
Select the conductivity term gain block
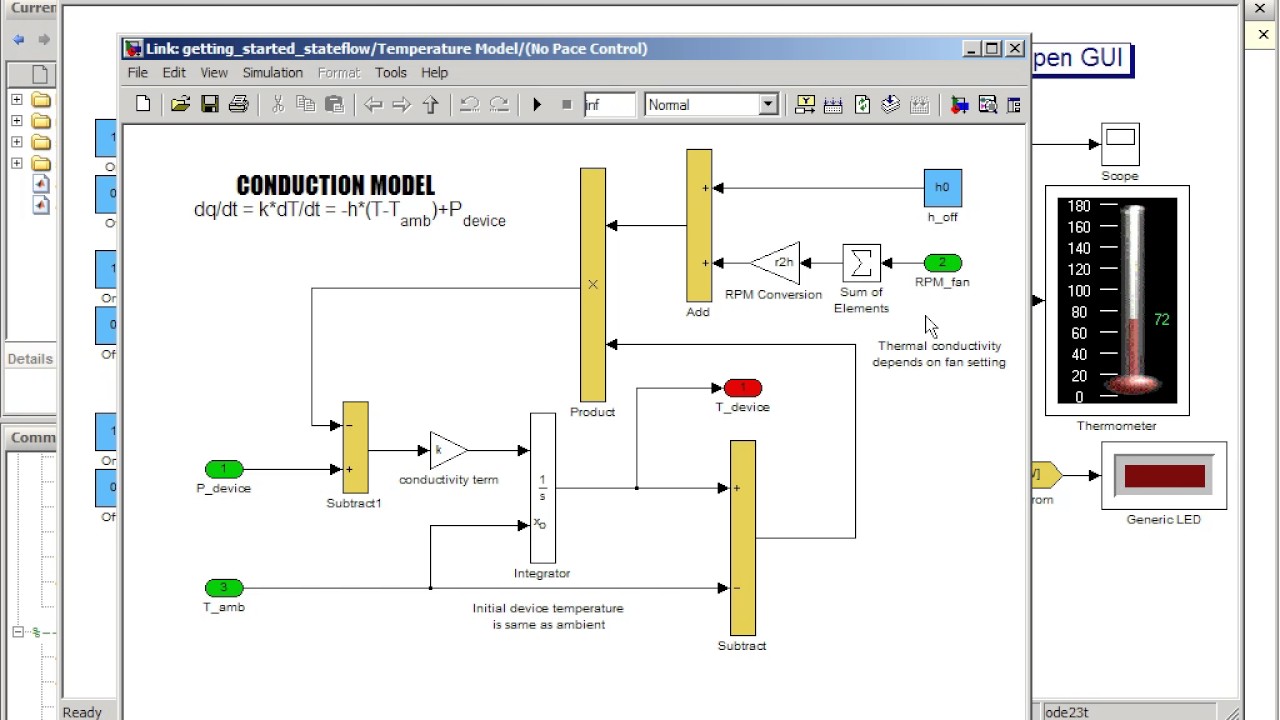tap(447, 451)
